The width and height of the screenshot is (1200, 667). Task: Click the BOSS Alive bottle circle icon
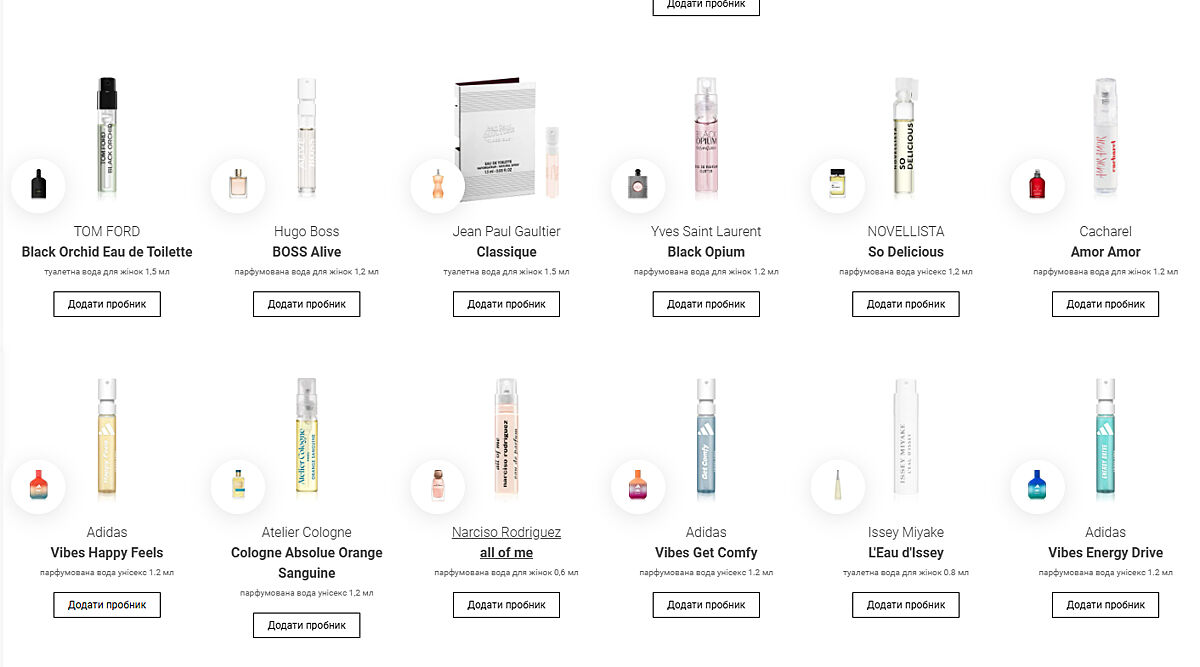pyautogui.click(x=238, y=185)
